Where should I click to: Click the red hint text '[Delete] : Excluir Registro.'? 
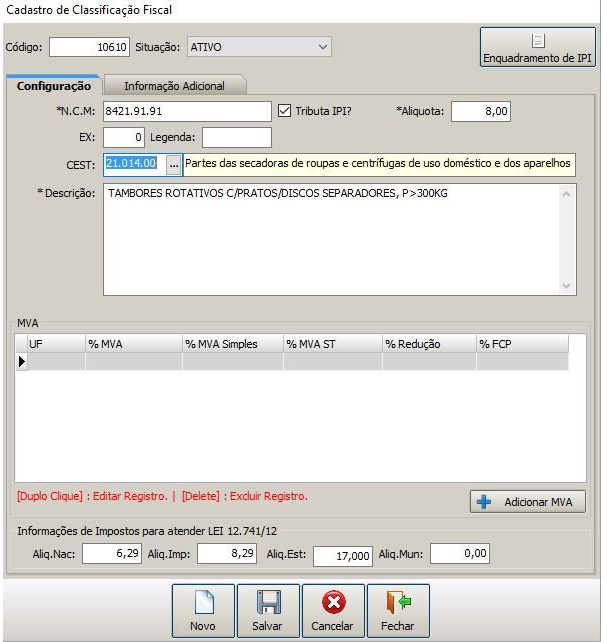click(244, 496)
